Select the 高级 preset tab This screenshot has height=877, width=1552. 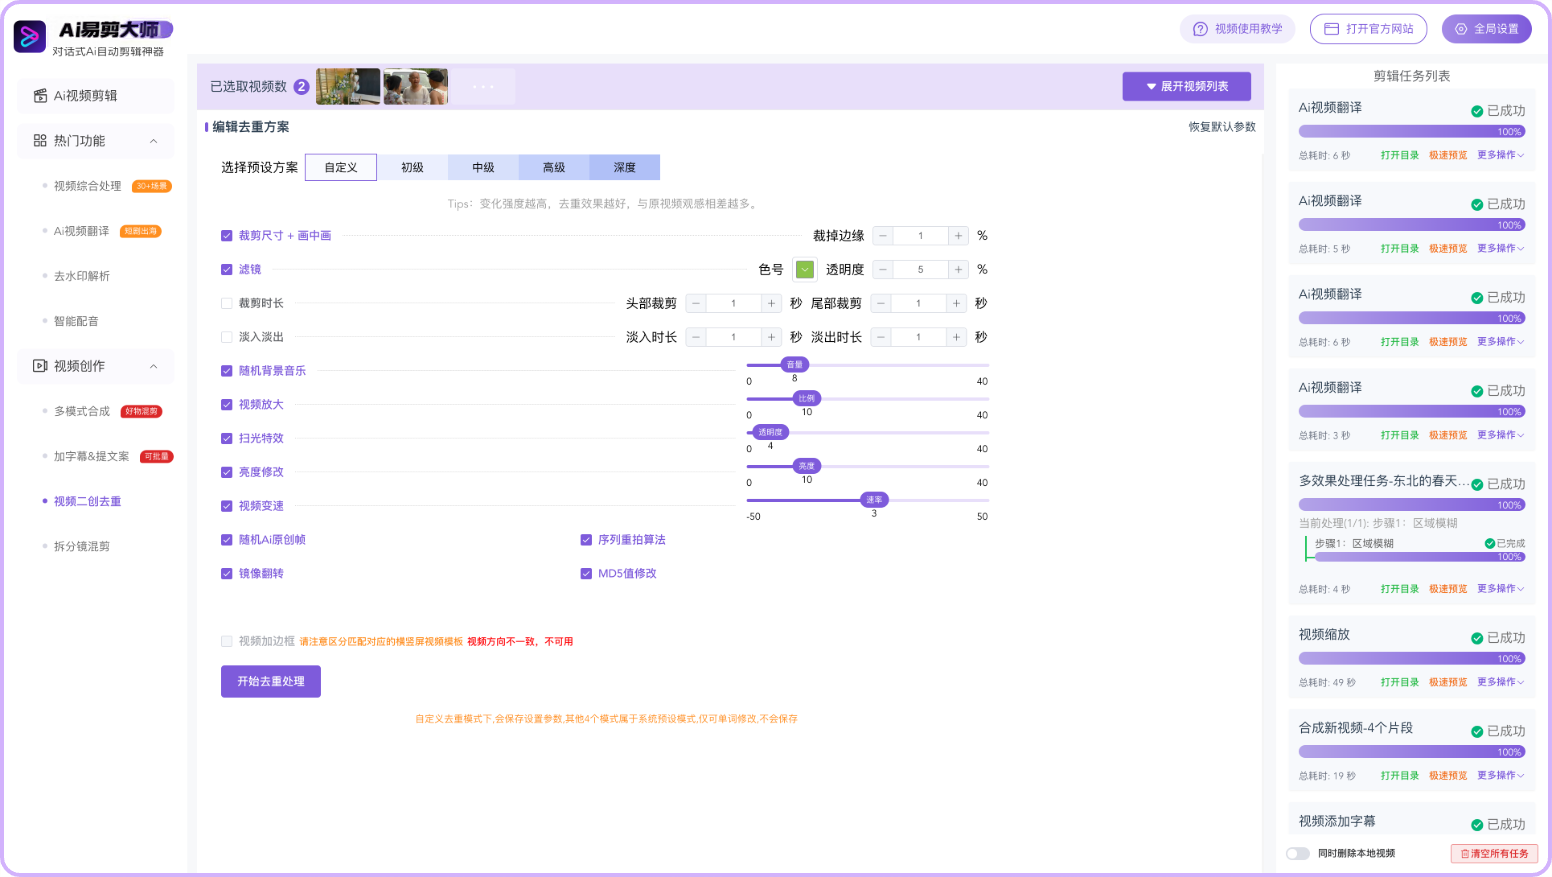tap(554, 168)
